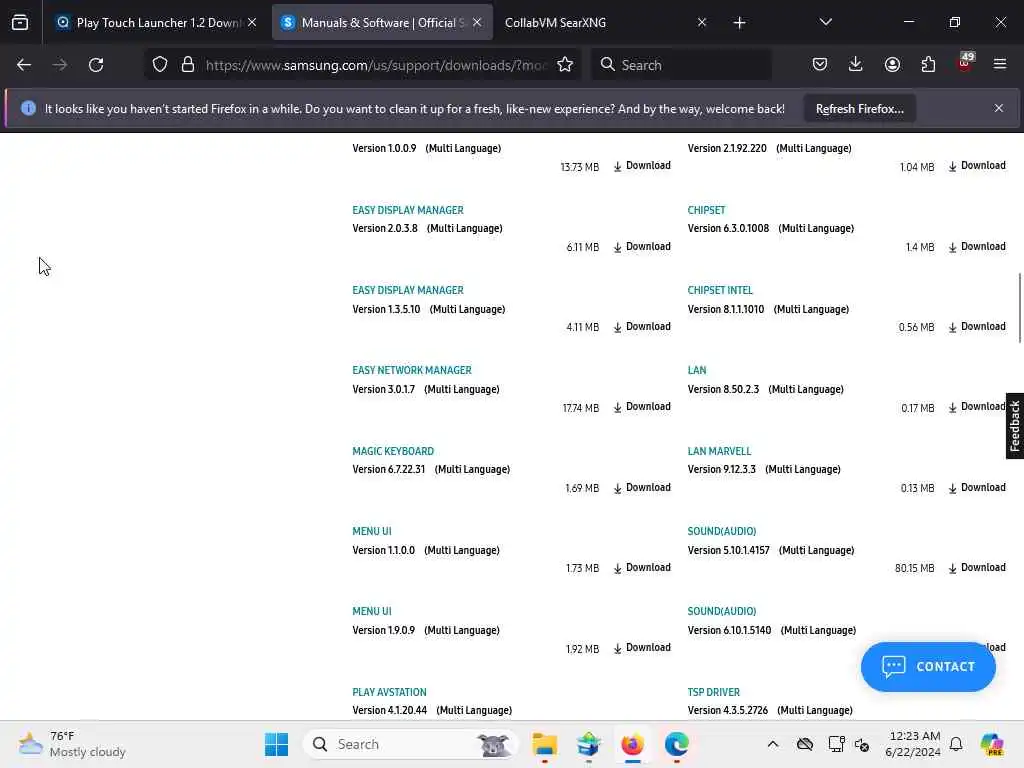Click the cloud sync off tray icon
Viewport: 1024px width, 768px height.
click(805, 744)
